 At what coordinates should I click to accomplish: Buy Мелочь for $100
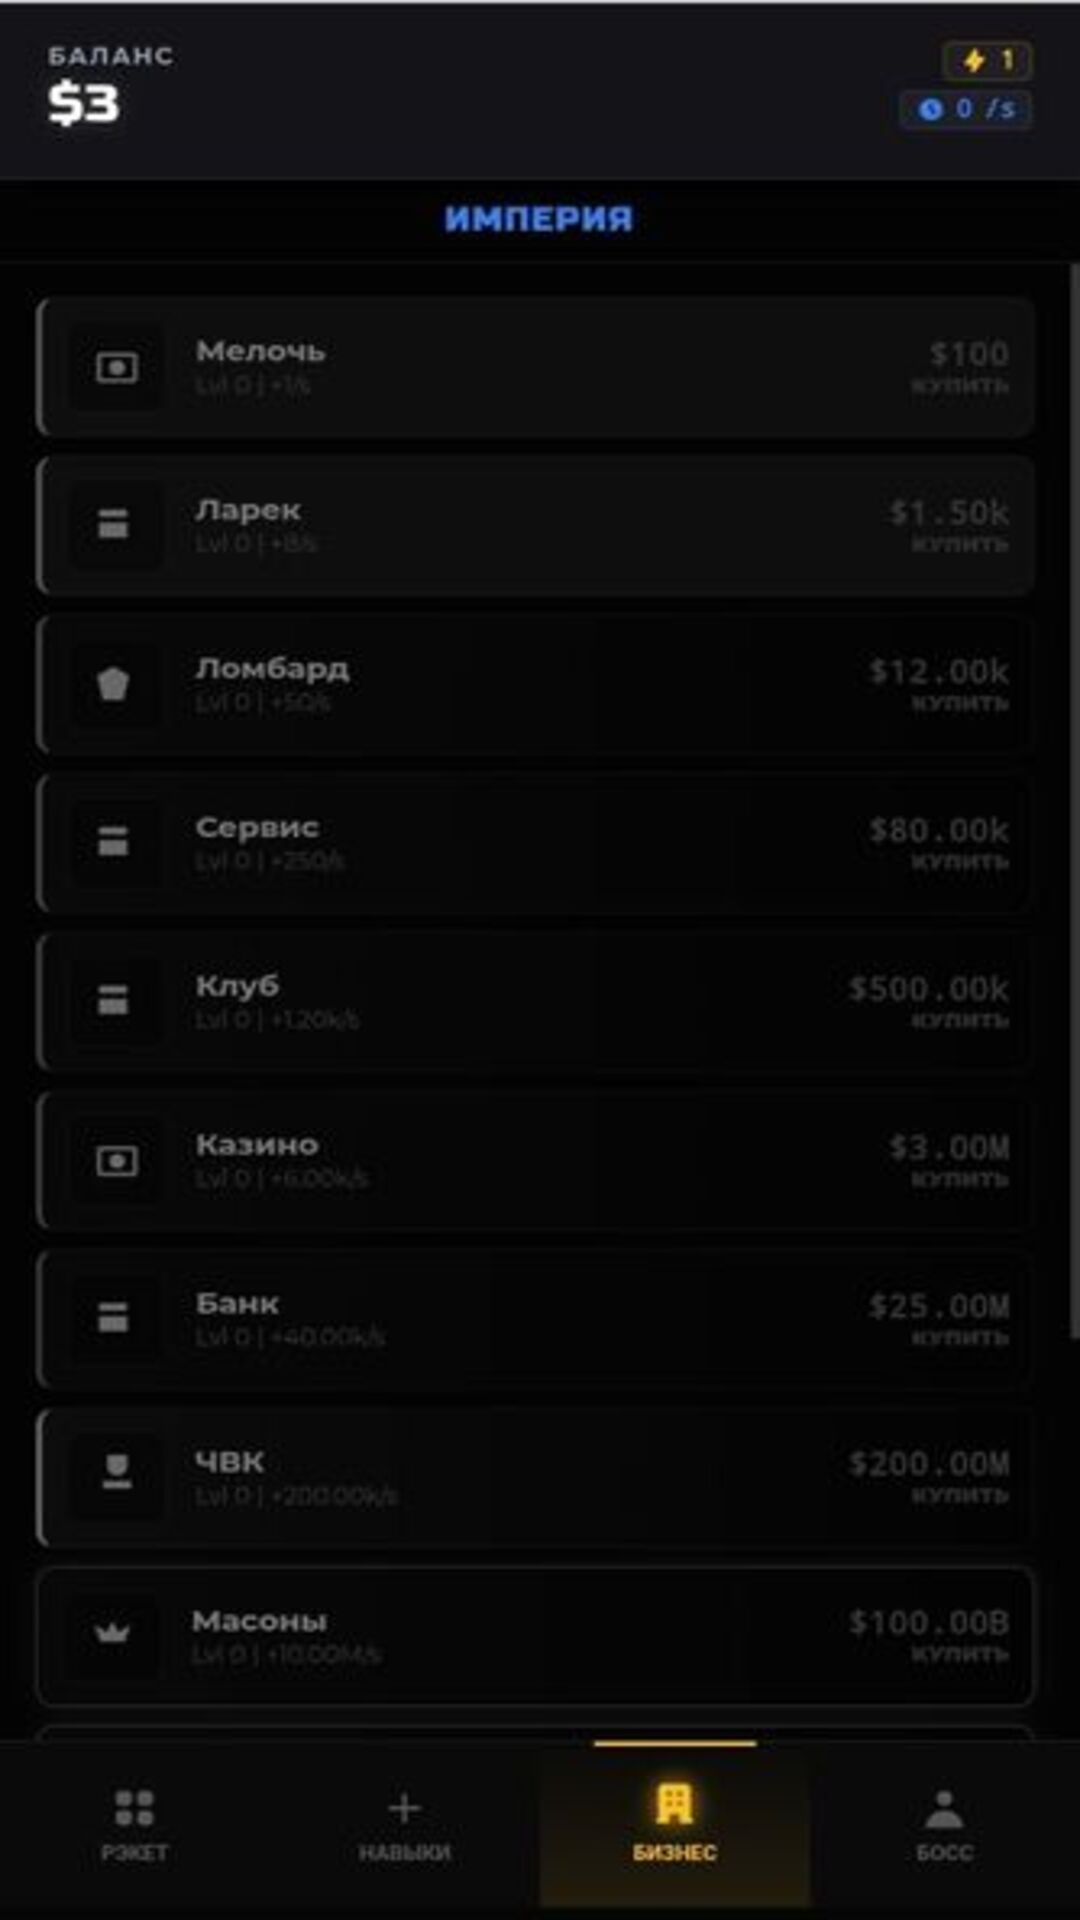tap(960, 367)
